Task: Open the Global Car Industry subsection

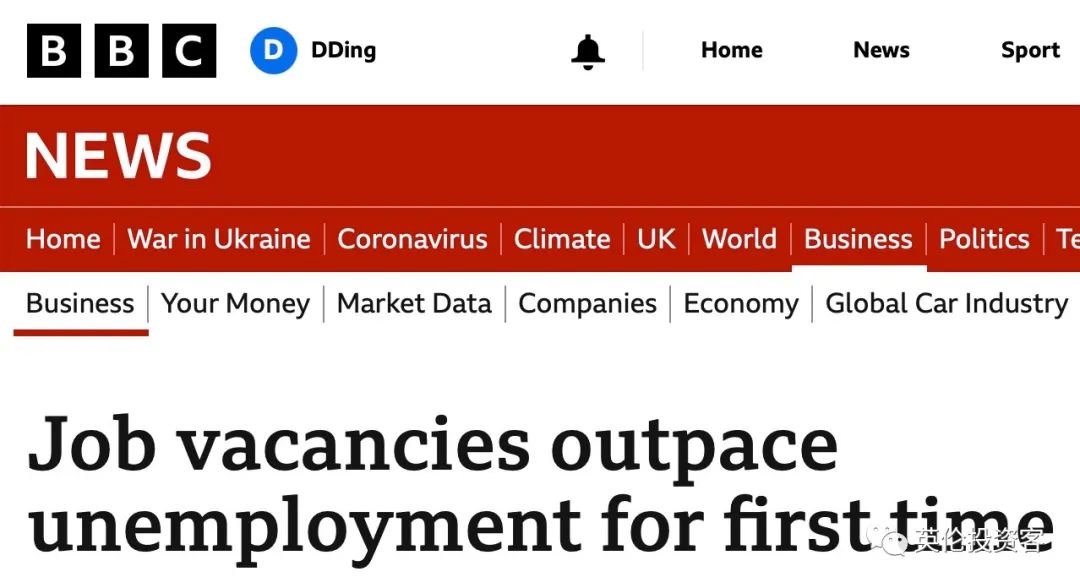Action: coord(947,304)
